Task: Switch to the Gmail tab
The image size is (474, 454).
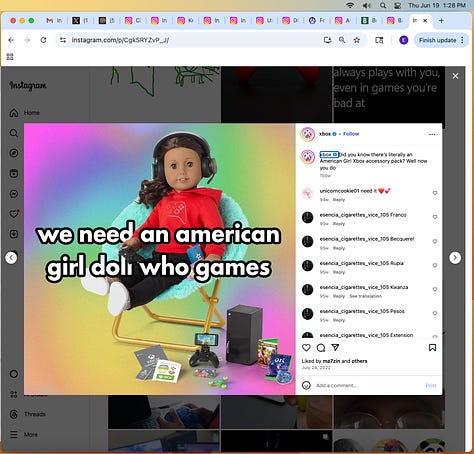Action: pos(54,21)
